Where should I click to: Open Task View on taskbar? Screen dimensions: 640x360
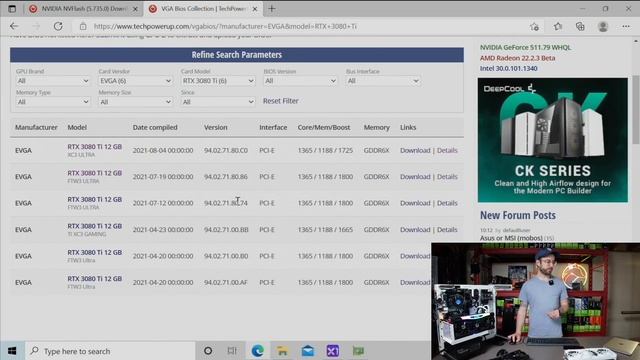click(232, 351)
